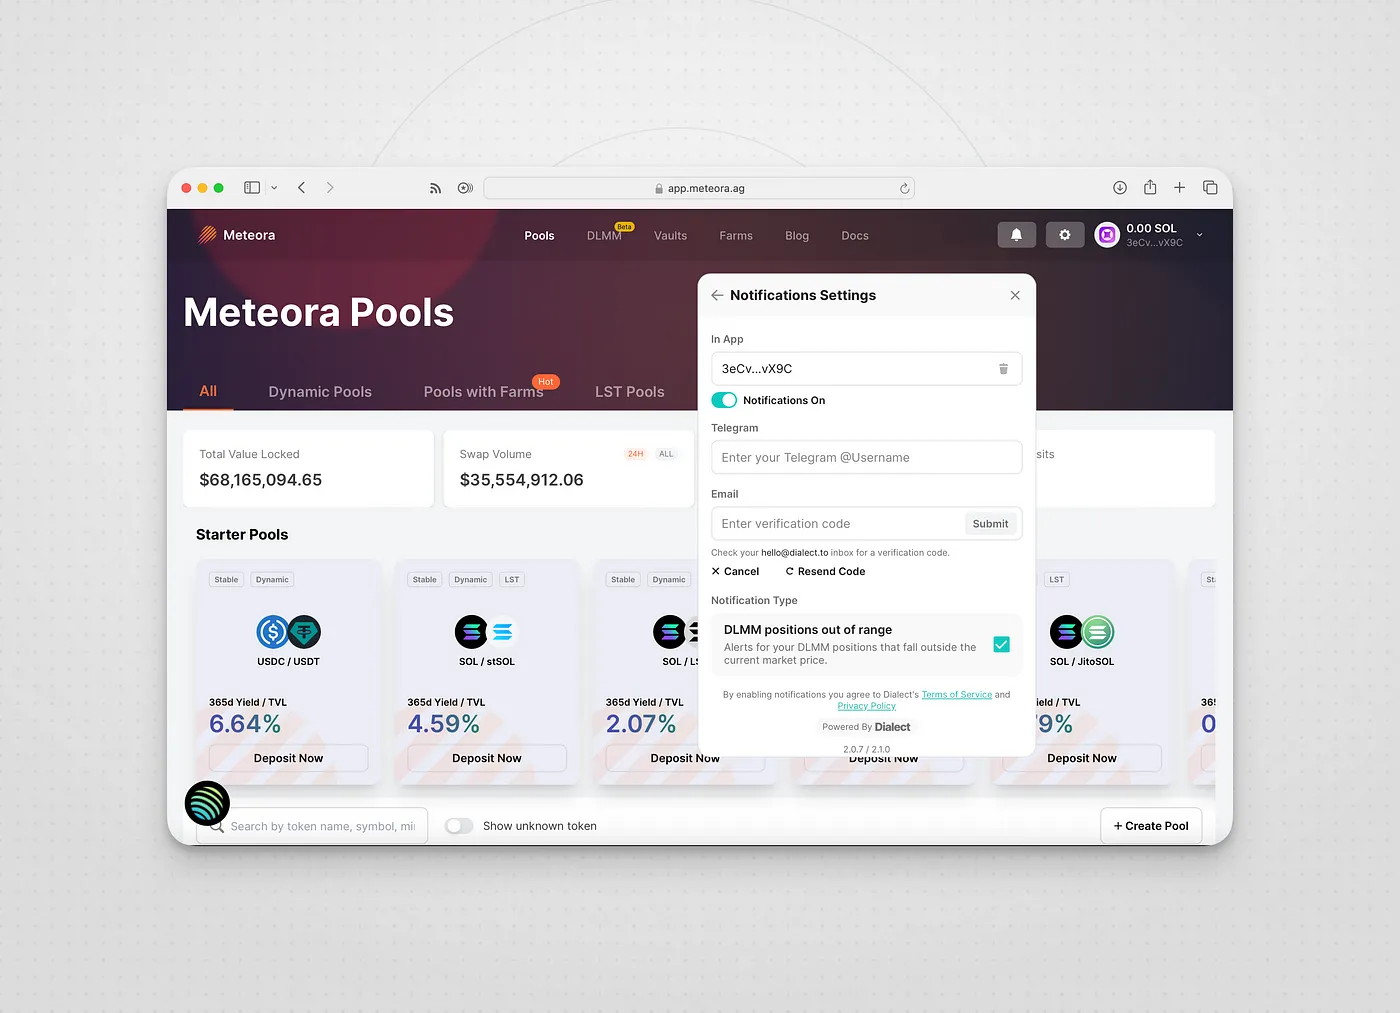The image size is (1400, 1013).
Task: Click the LST tag on the SOL / stSOL card
Action: click(x=512, y=580)
